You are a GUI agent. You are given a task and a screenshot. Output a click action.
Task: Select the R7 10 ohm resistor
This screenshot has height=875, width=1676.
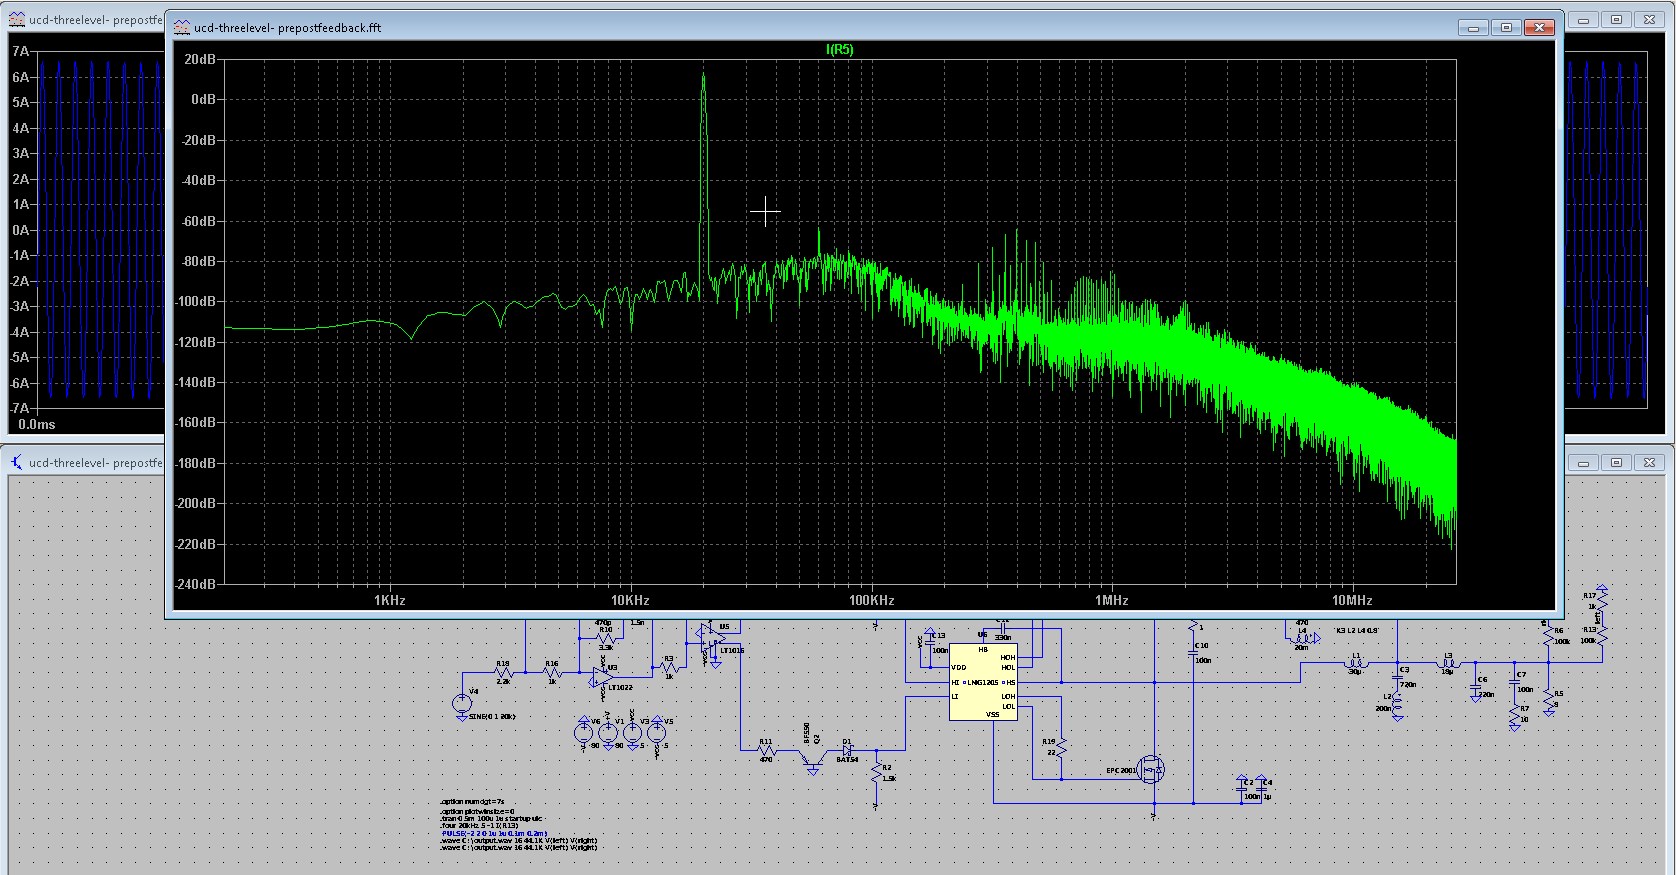(1515, 715)
